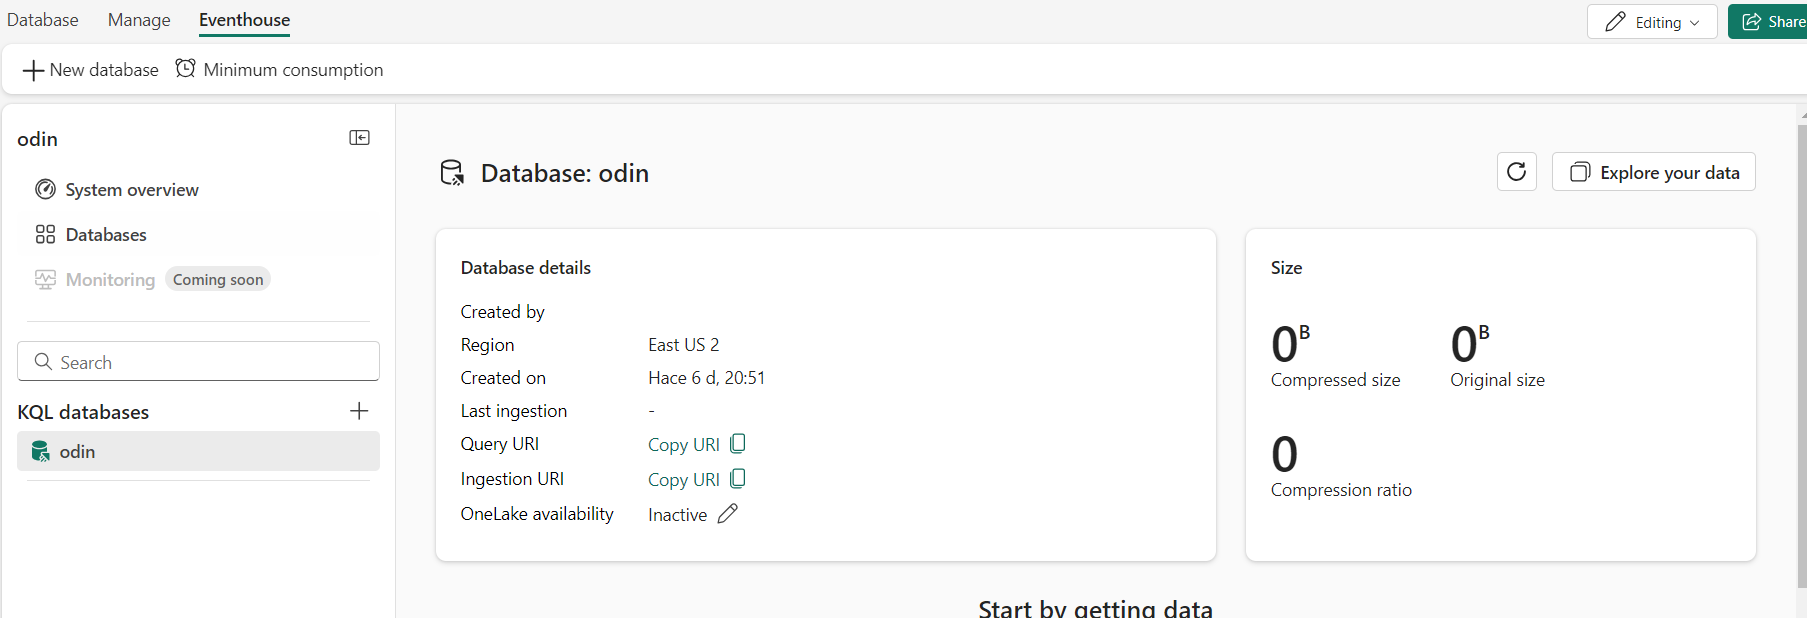Copy the Query URI clipboard icon
This screenshot has height=618, width=1807.
click(738, 443)
